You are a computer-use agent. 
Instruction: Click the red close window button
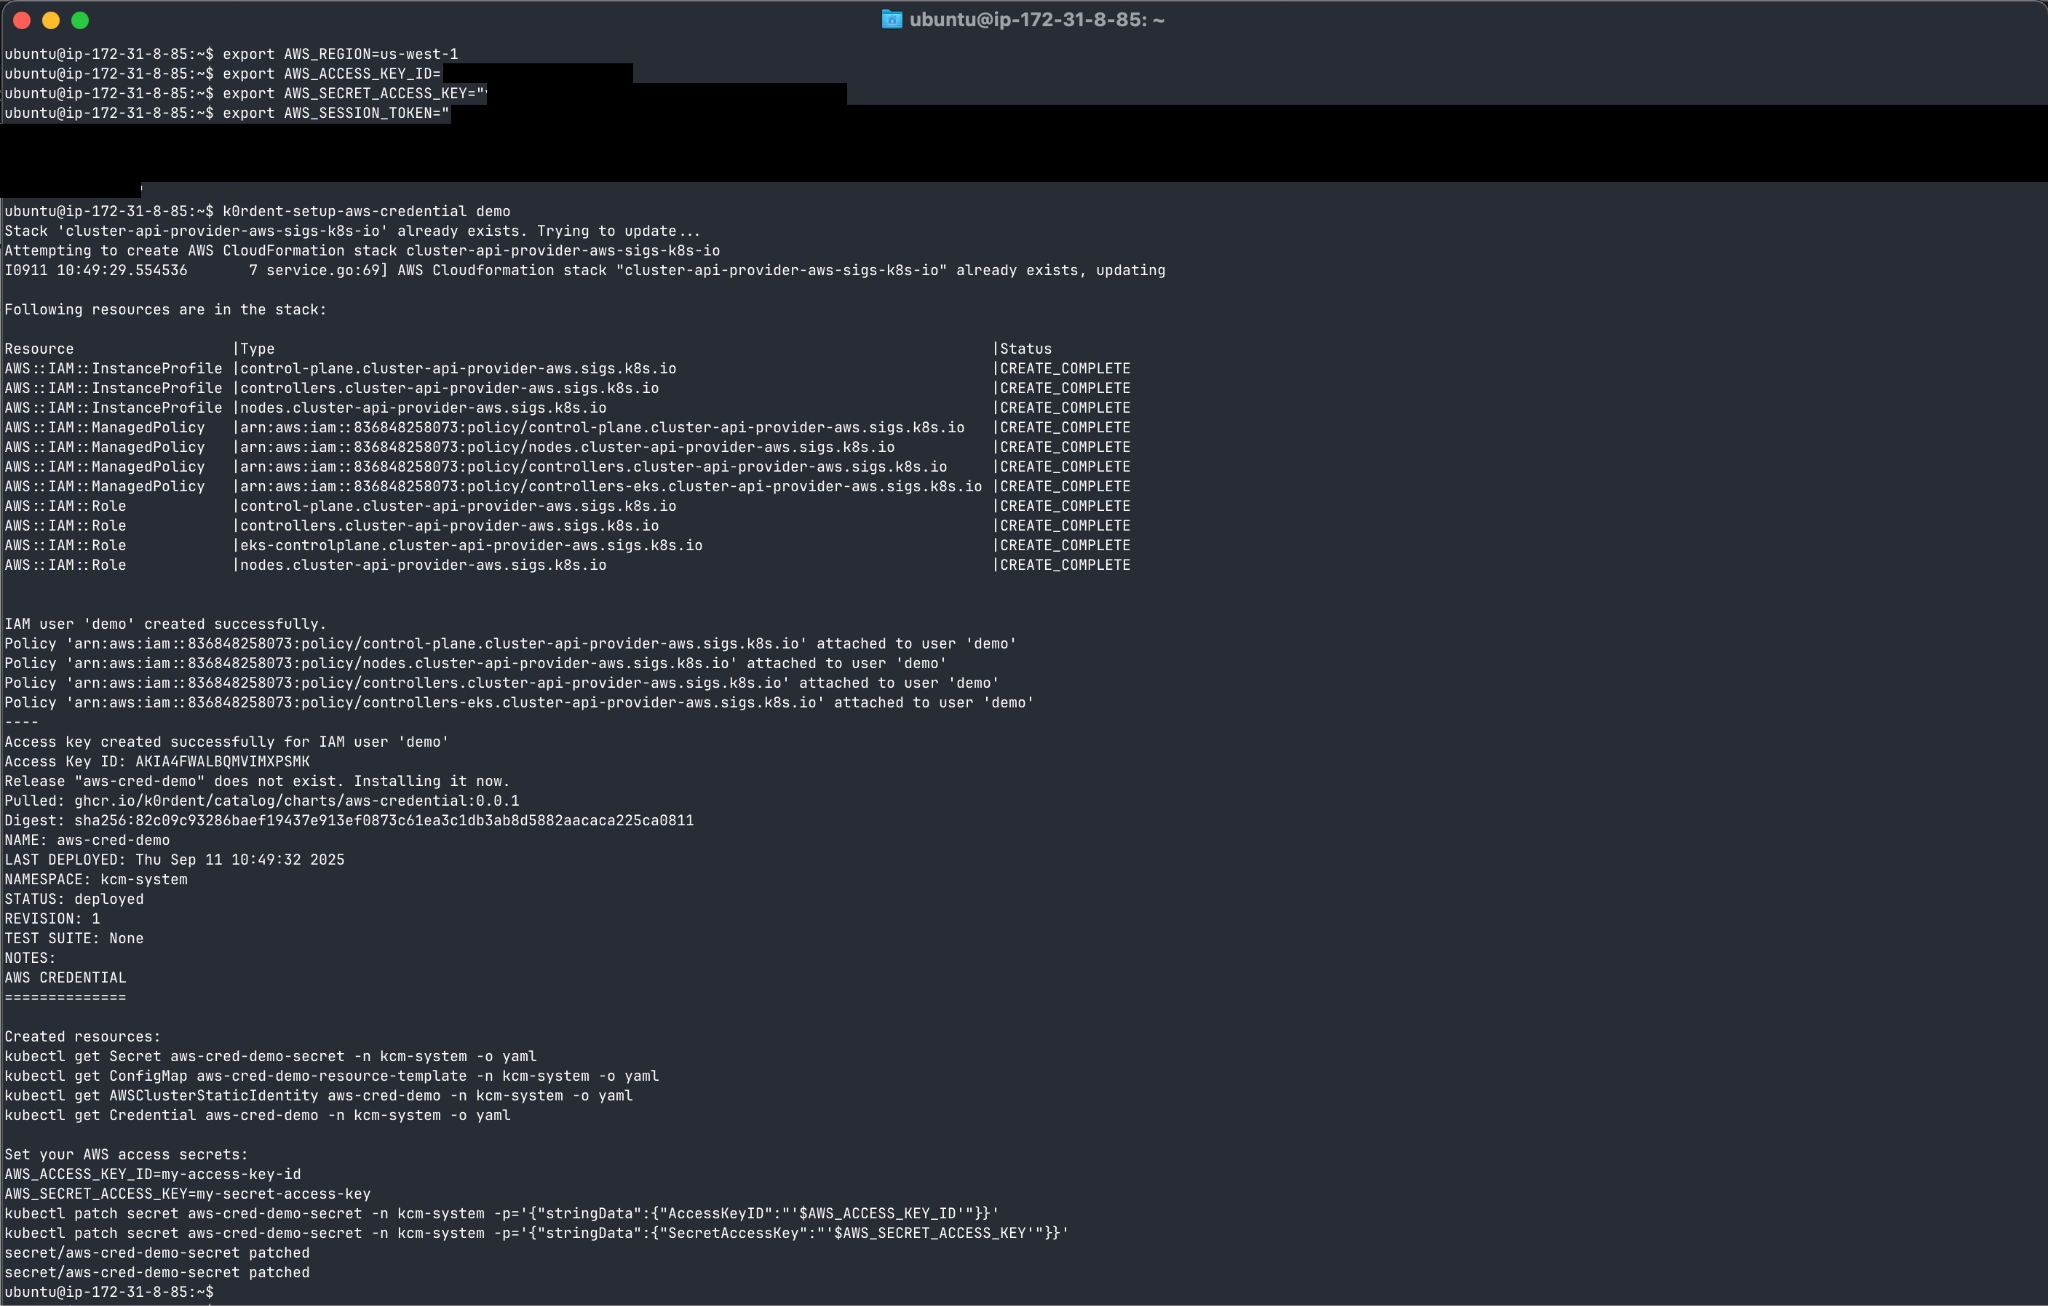coord(22,20)
